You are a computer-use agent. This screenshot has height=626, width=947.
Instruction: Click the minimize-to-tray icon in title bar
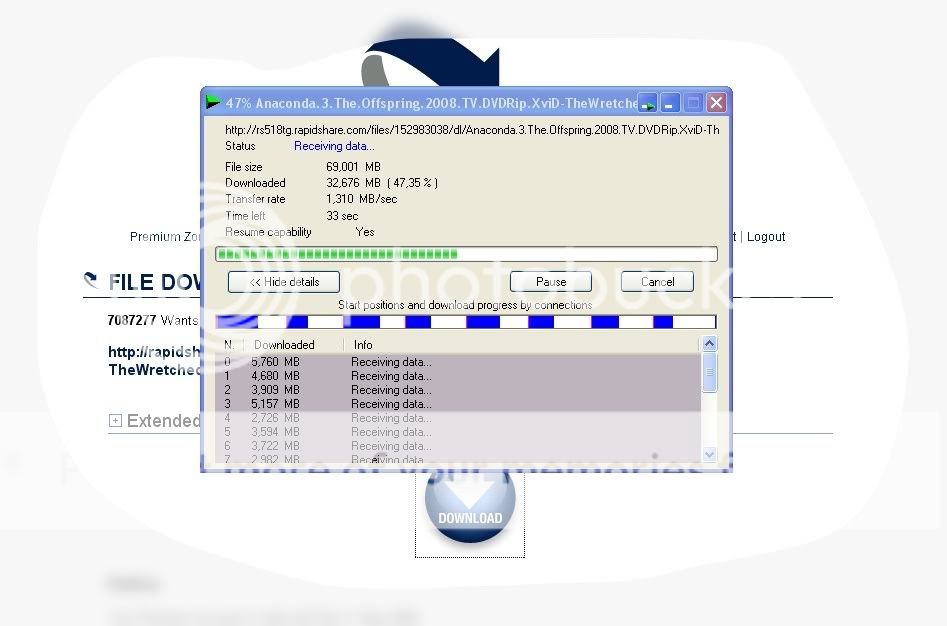tap(649, 102)
